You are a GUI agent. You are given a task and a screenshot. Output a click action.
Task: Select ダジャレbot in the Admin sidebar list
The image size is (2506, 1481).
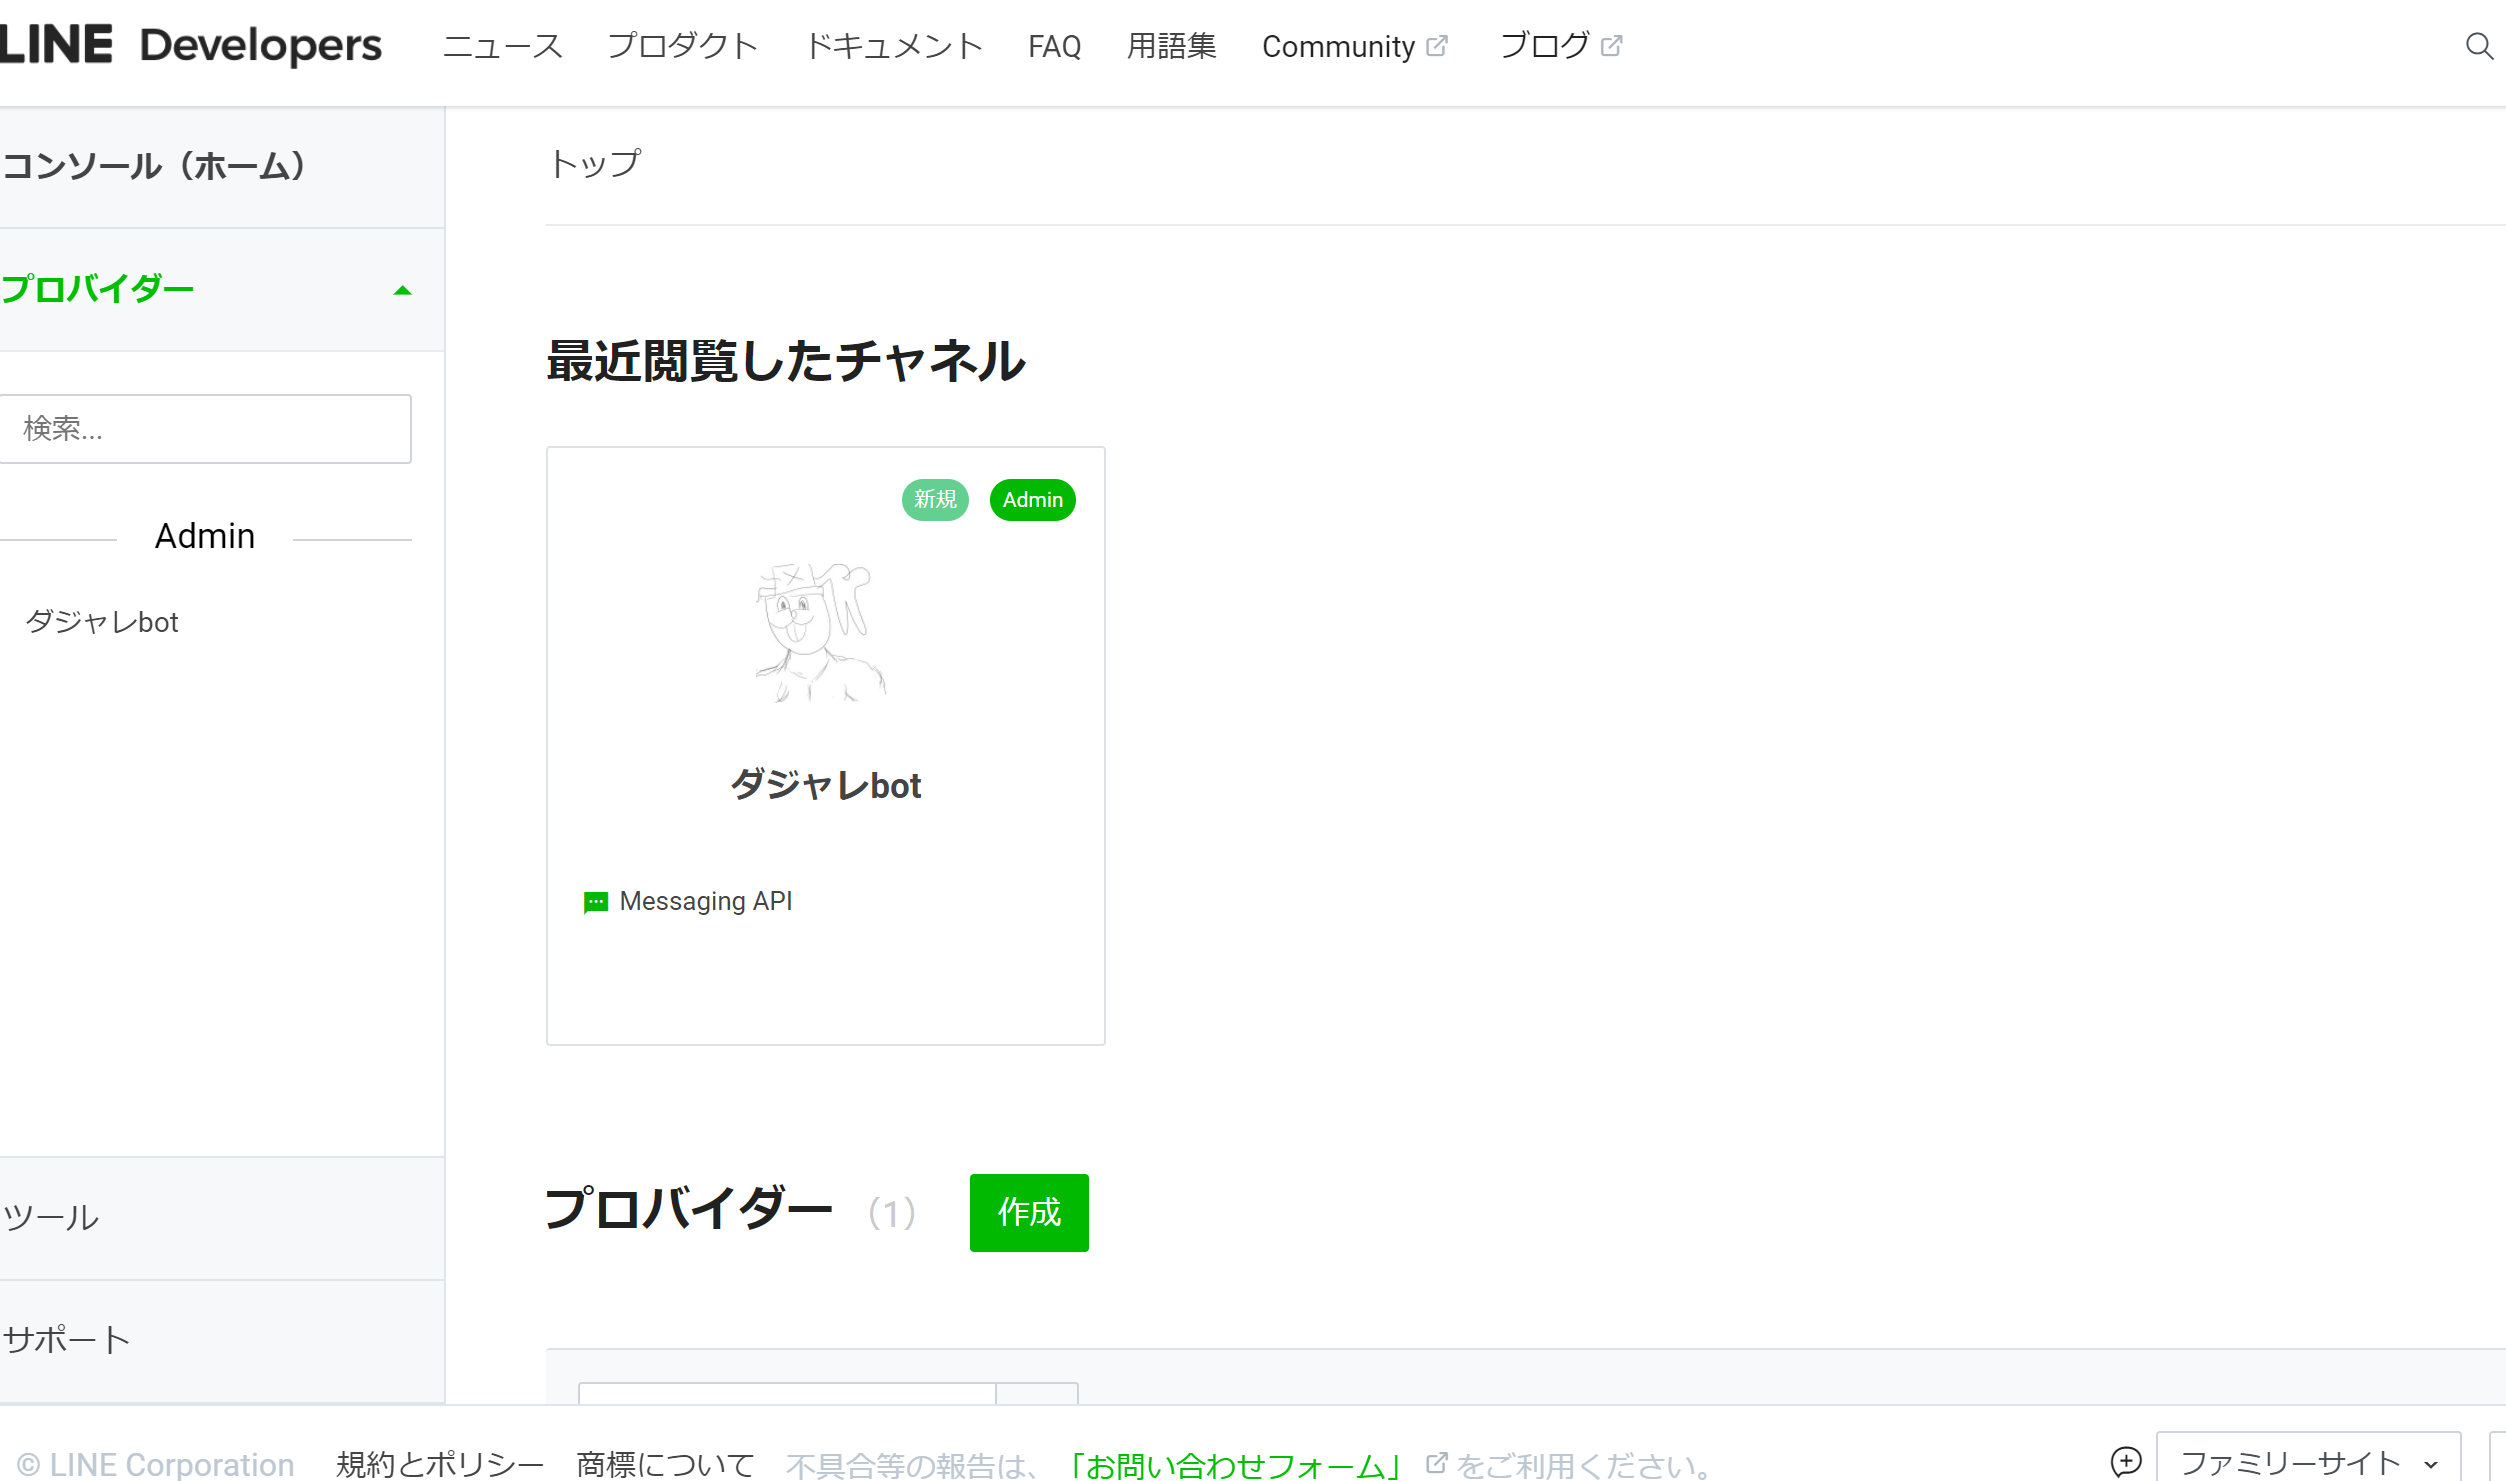(x=102, y=621)
